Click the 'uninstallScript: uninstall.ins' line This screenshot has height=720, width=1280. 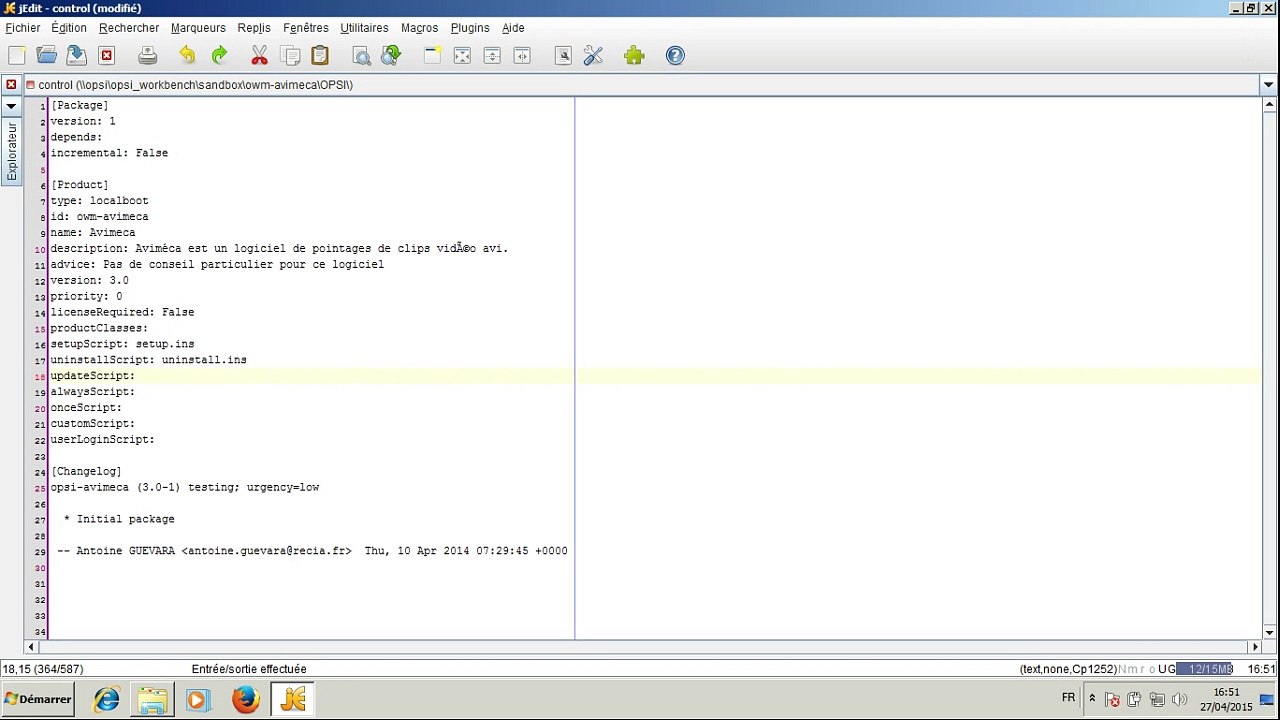[x=148, y=360]
